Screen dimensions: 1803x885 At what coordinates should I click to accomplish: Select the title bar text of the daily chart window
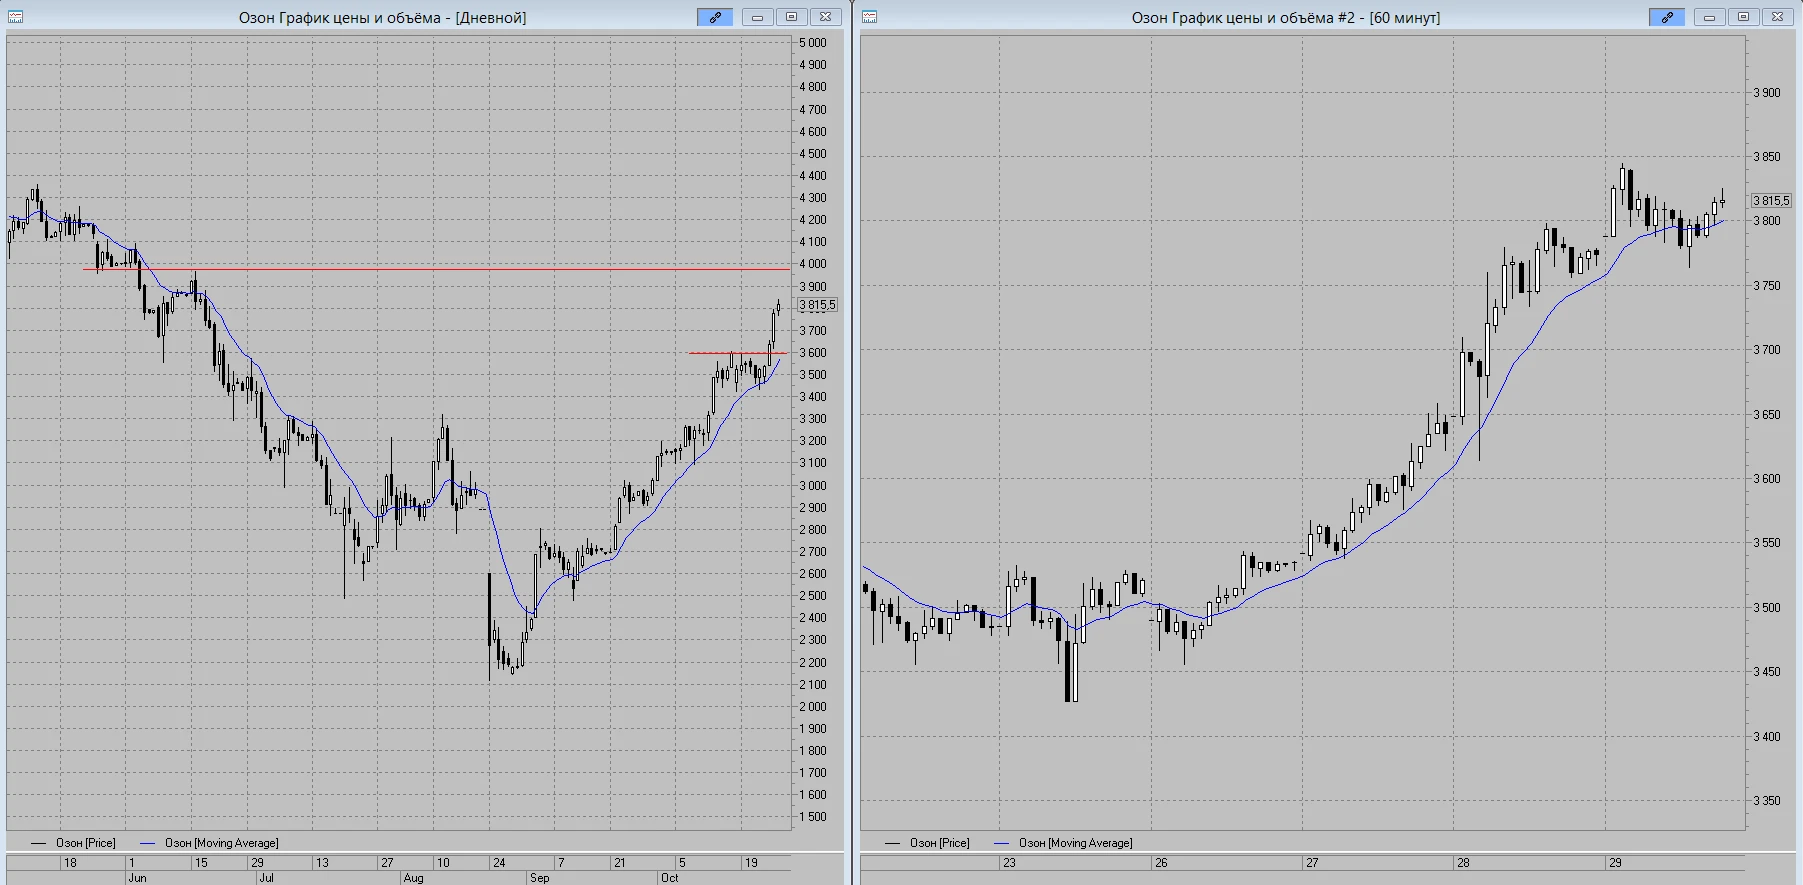coord(382,18)
